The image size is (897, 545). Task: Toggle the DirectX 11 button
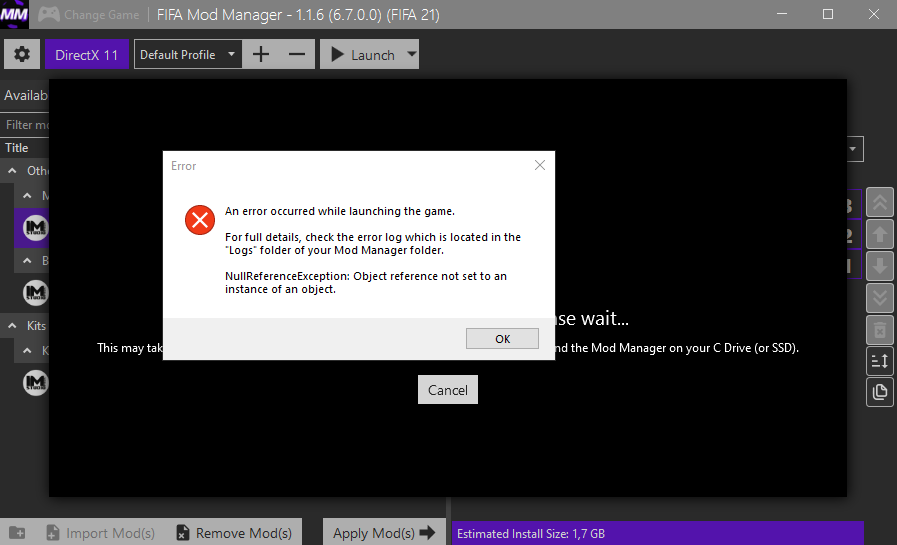tap(87, 54)
